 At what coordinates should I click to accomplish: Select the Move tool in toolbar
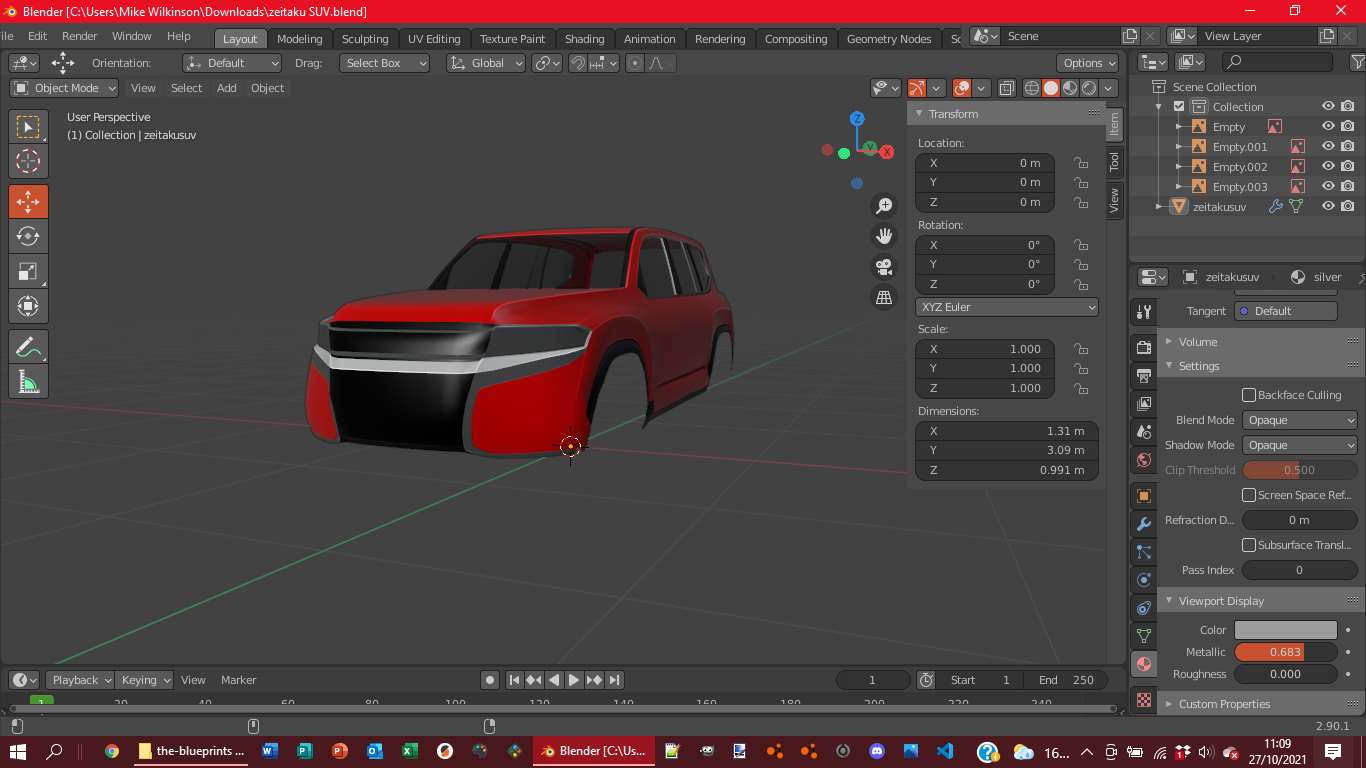coord(28,201)
